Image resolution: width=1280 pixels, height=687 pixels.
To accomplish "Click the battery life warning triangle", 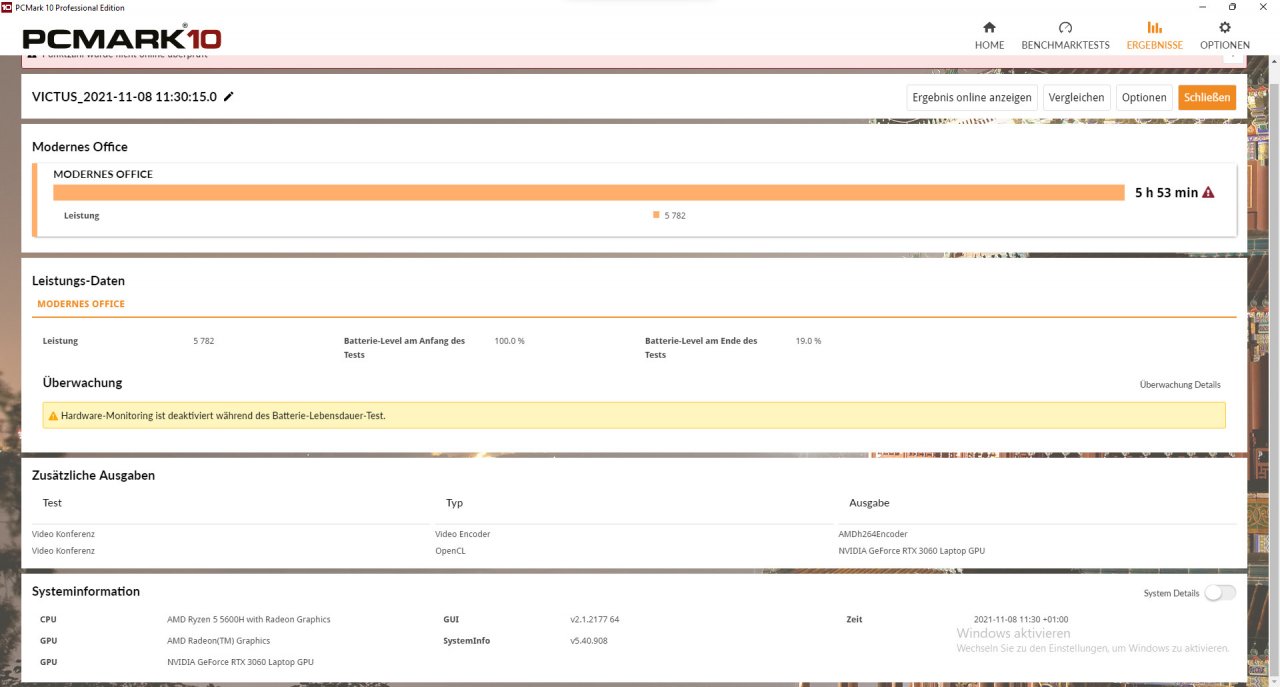I will coord(1208,193).
